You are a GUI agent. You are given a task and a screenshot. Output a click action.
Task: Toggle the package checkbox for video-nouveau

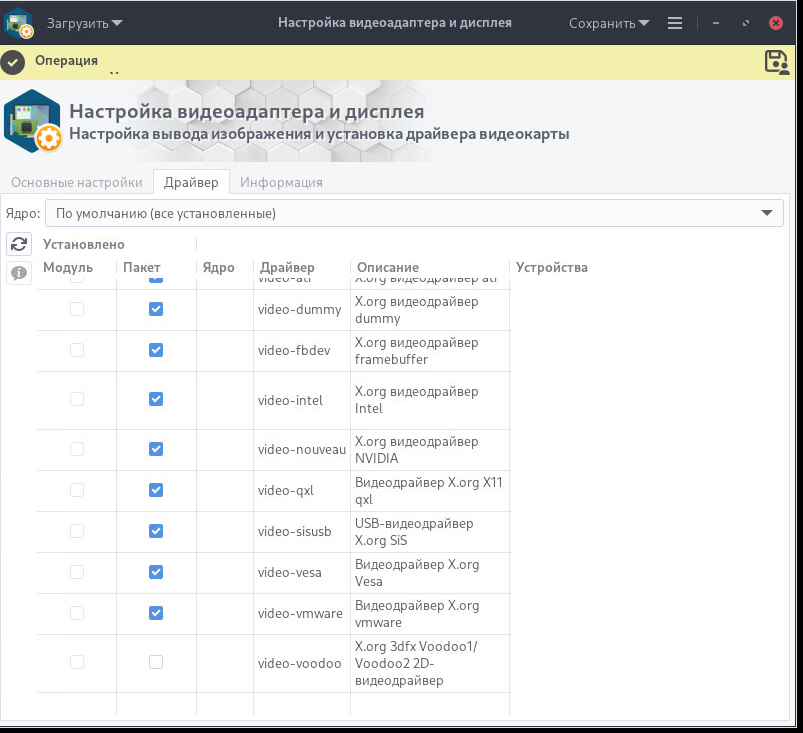tap(156, 449)
